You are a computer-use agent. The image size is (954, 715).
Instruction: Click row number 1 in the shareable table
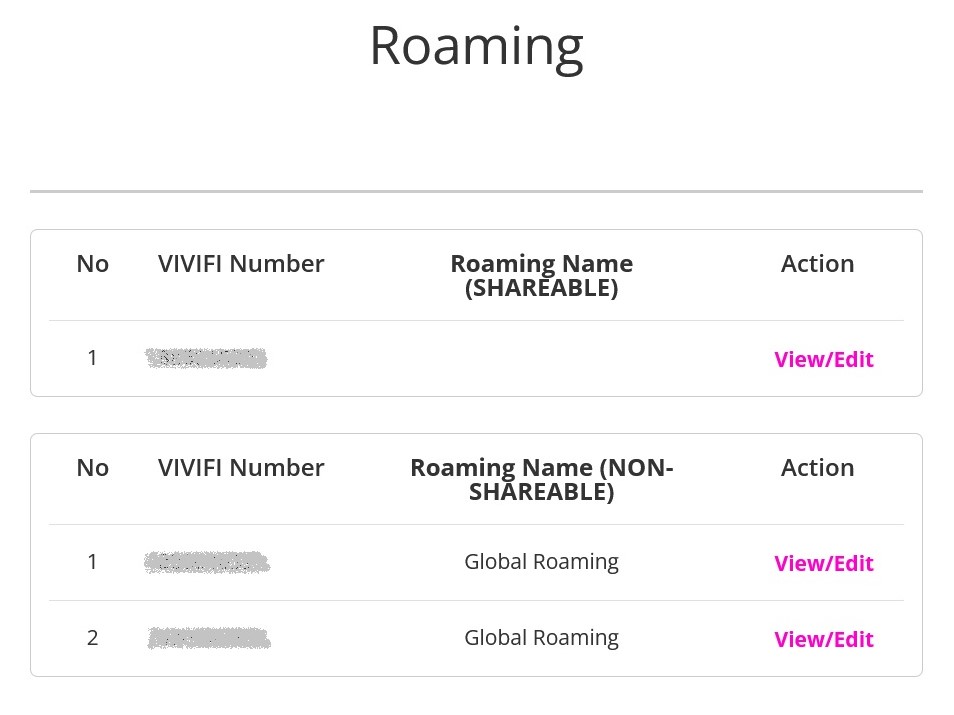[92, 358]
